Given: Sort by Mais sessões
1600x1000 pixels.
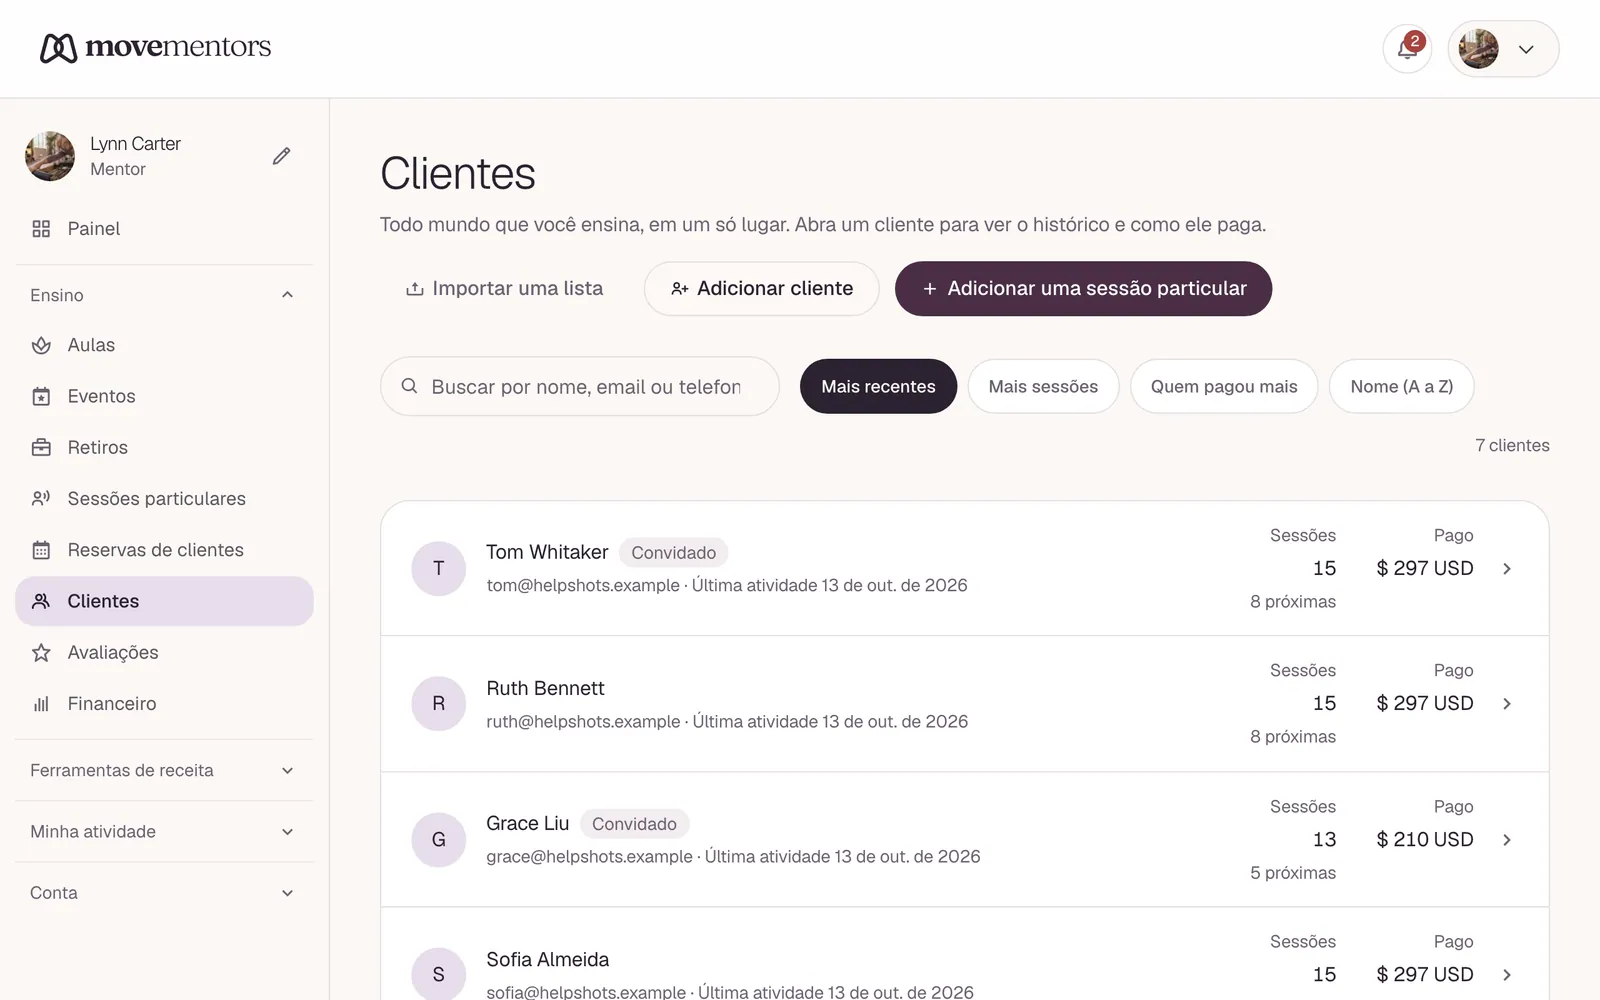Looking at the screenshot, I should click(1043, 386).
